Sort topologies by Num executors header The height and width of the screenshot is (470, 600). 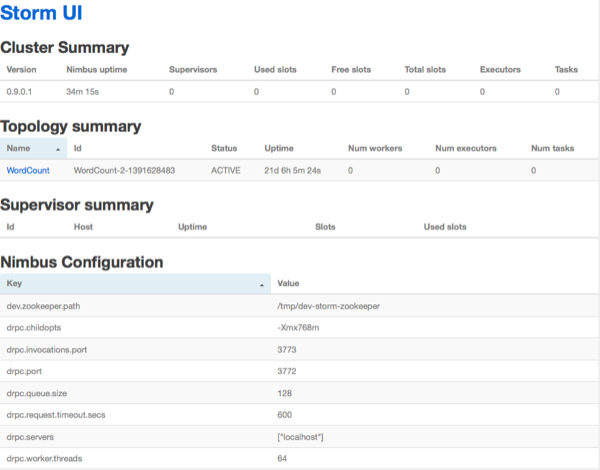point(466,148)
